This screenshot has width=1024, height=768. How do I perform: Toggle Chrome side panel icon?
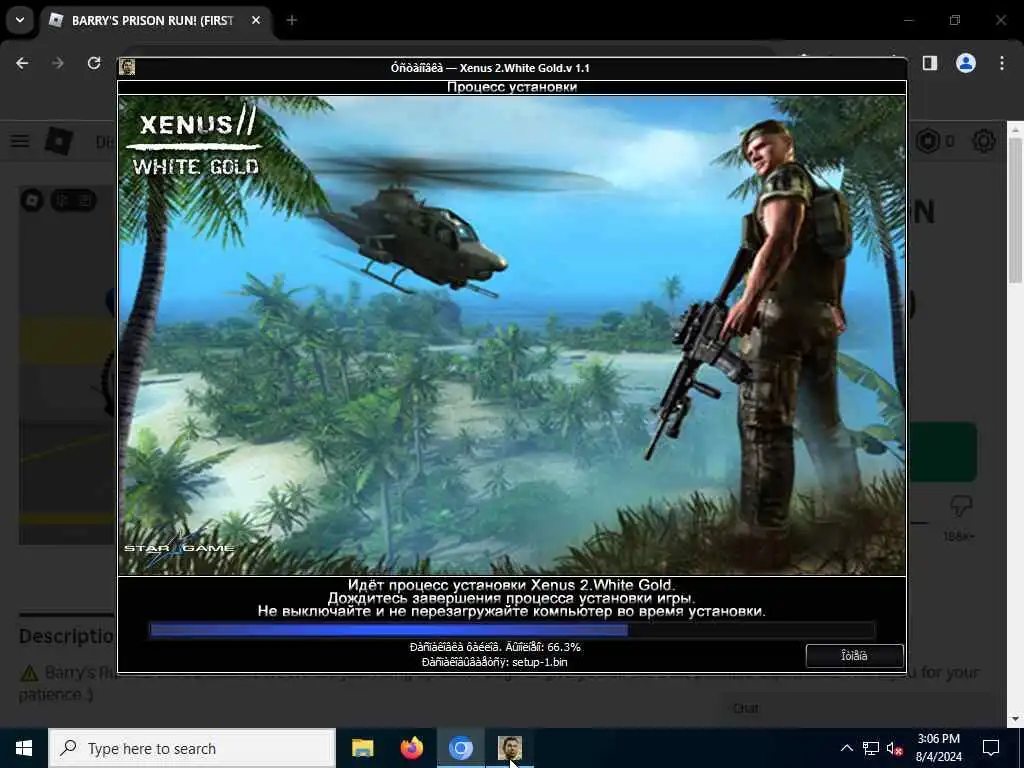point(930,63)
